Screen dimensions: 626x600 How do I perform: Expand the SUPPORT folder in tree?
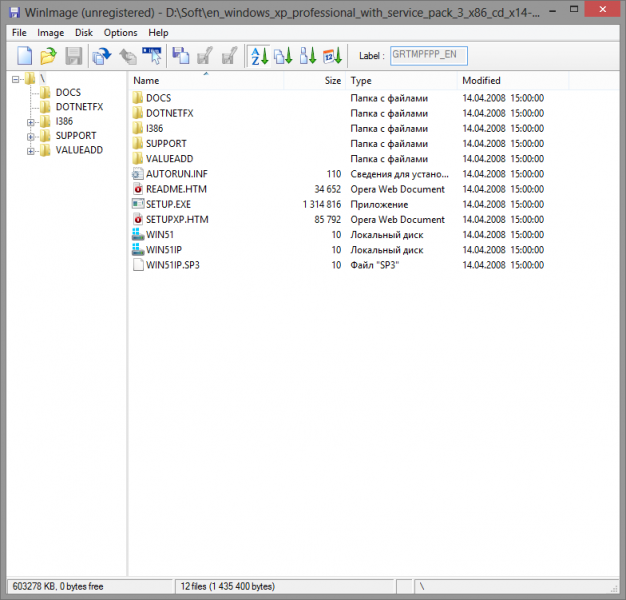[30, 137]
